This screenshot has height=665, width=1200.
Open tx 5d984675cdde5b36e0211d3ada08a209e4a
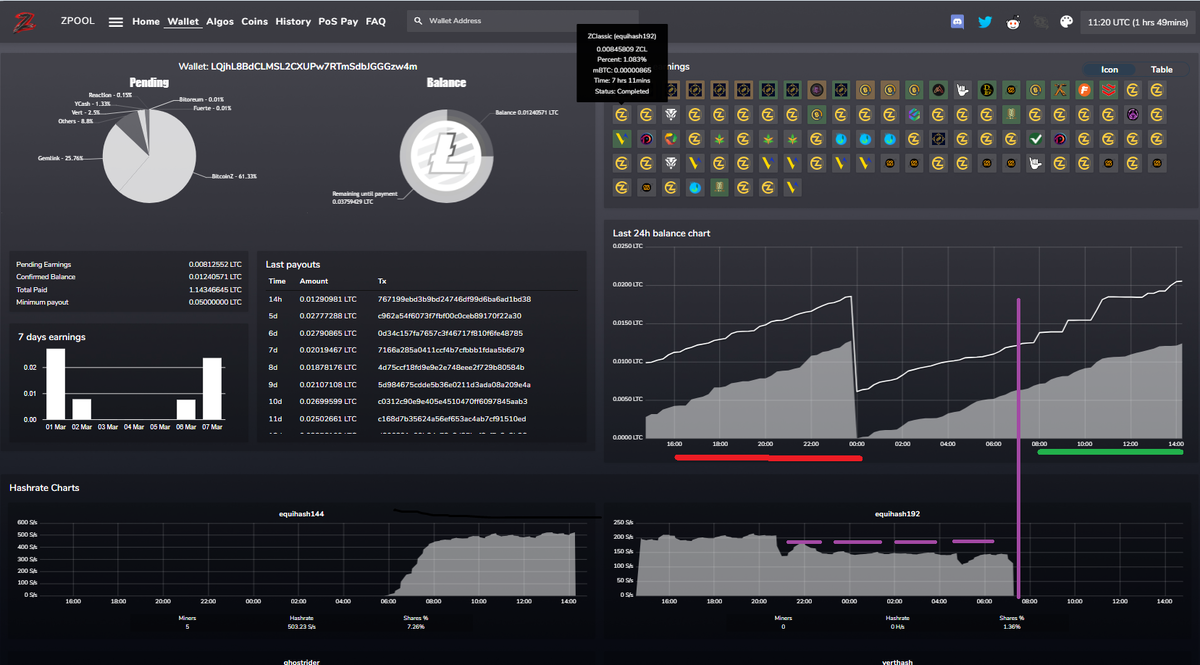pos(454,384)
